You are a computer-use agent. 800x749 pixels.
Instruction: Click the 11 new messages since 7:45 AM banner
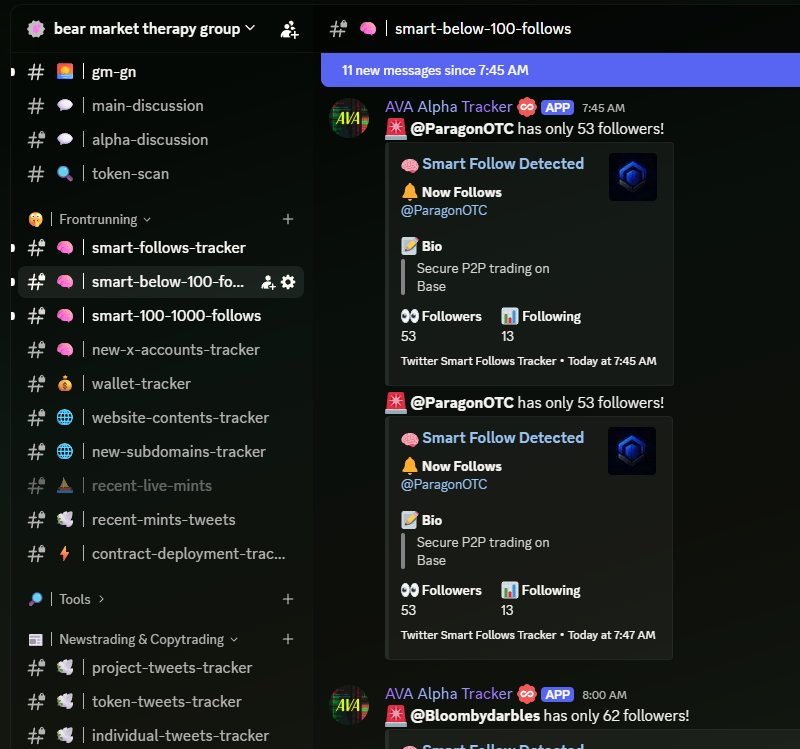coord(560,70)
